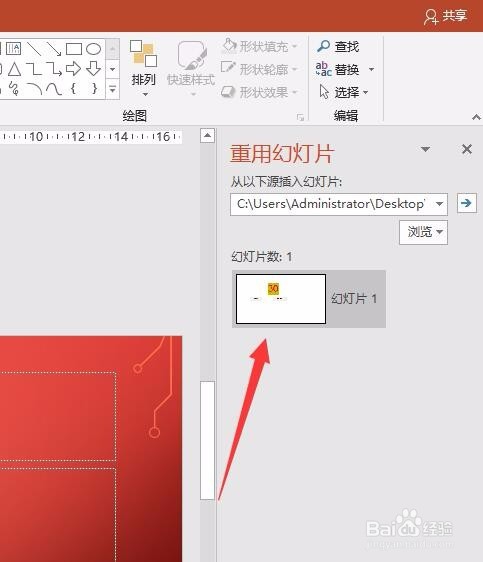Select the right block arrow shape

(x=73, y=69)
